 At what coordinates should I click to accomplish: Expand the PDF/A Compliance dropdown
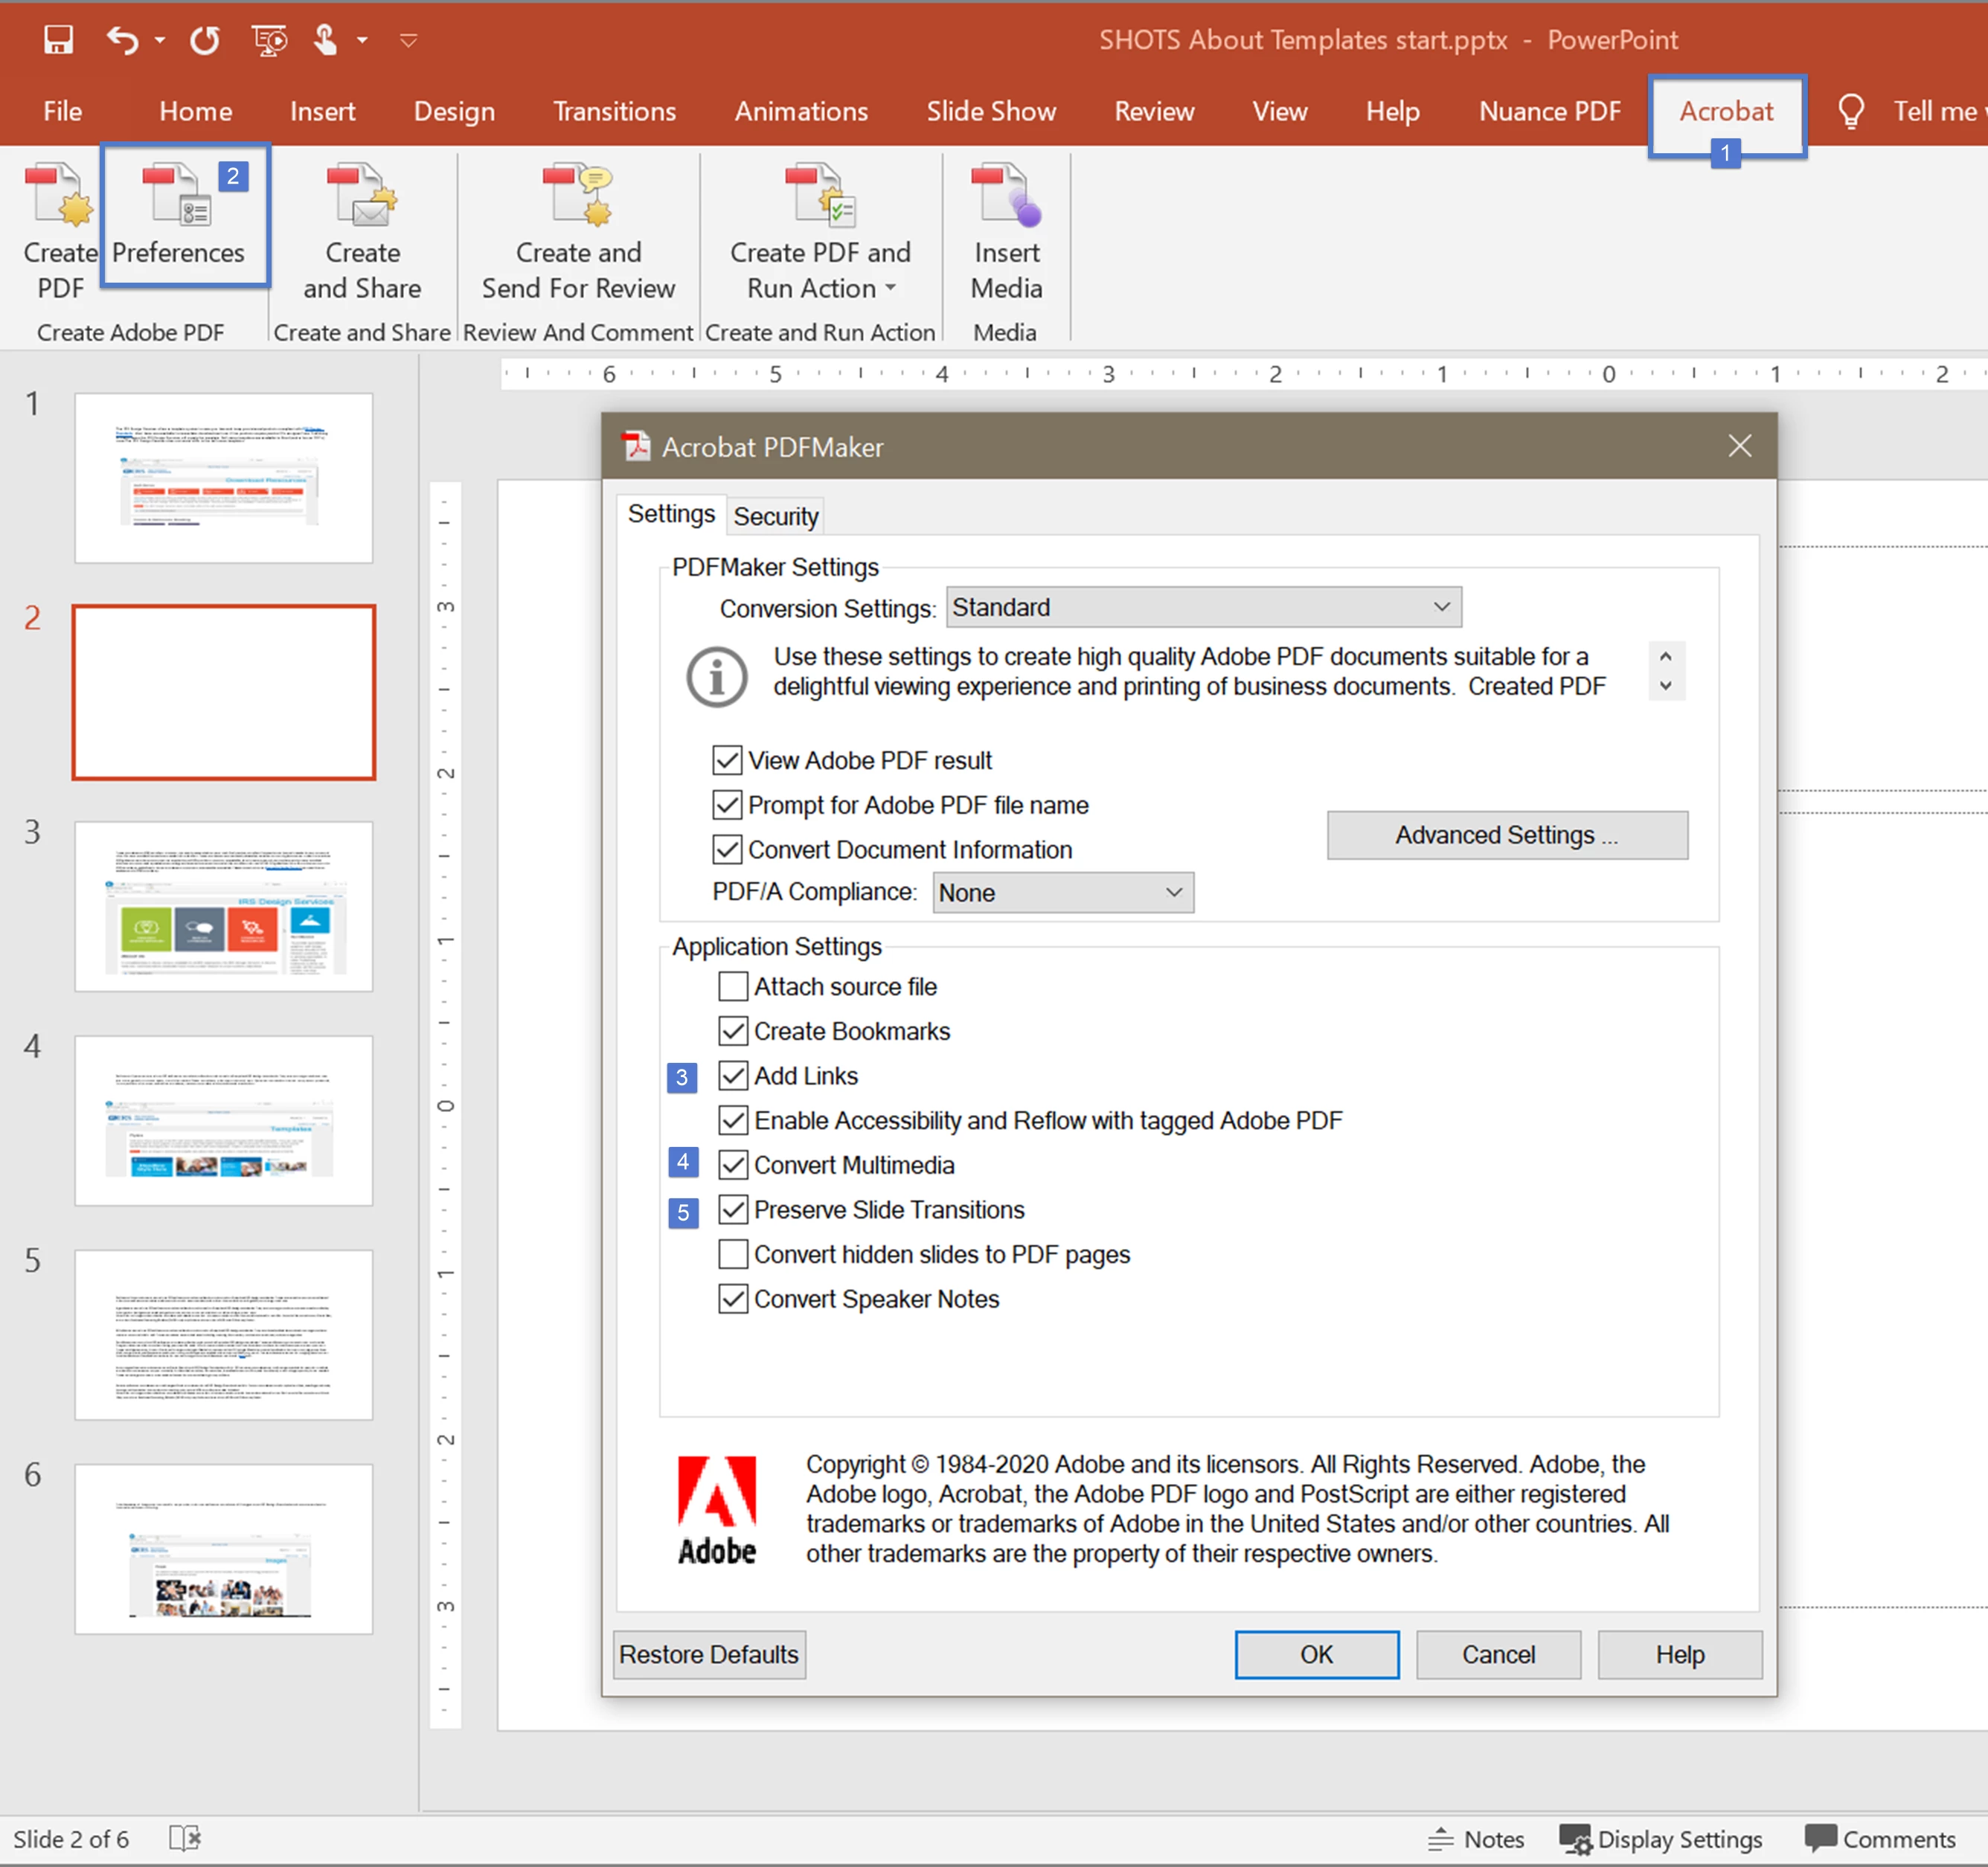(1062, 892)
